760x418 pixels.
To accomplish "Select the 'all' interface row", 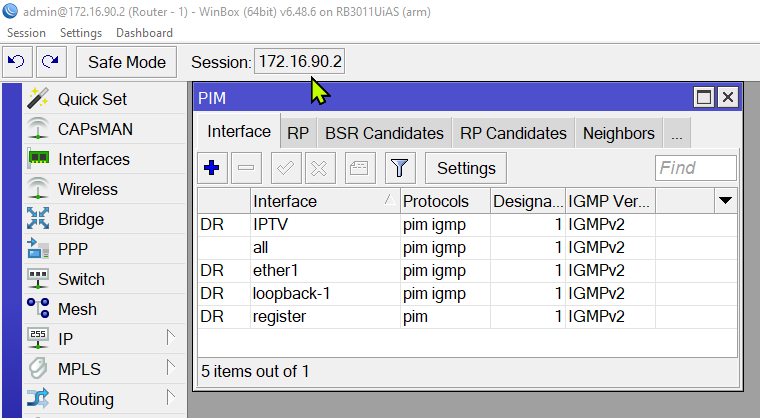I will tap(467, 247).
